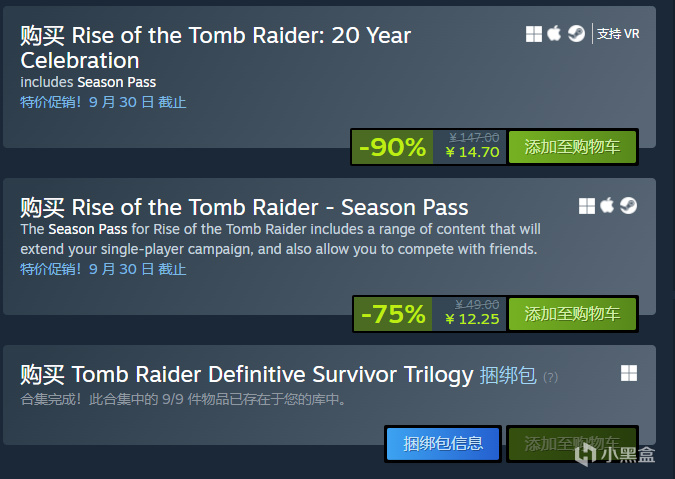Click Windows icon in Season Pass box

[587, 206]
